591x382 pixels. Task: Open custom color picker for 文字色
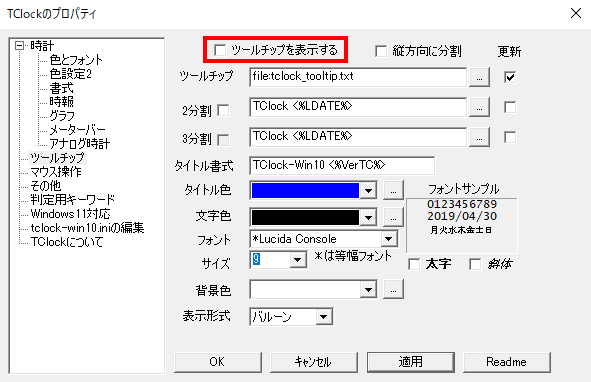393,217
